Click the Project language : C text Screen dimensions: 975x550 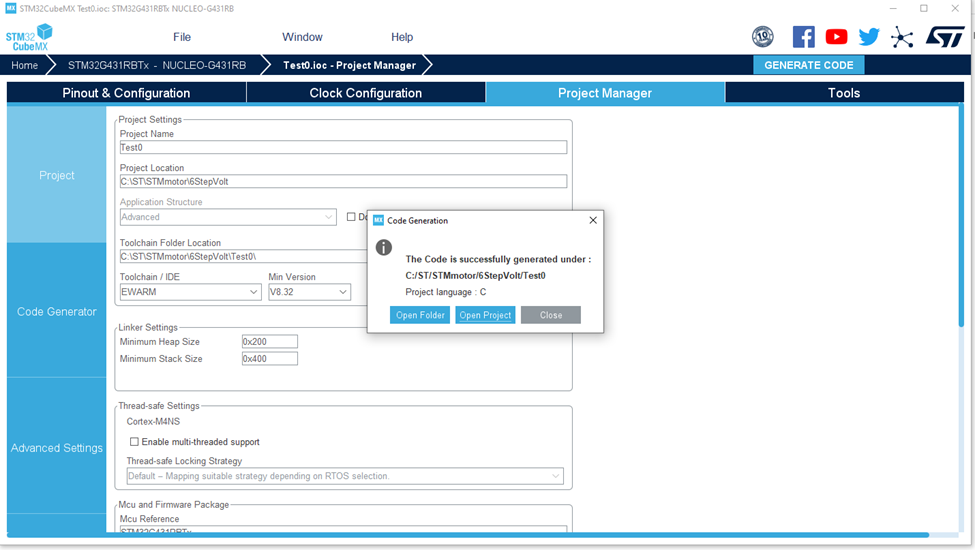coord(446,292)
